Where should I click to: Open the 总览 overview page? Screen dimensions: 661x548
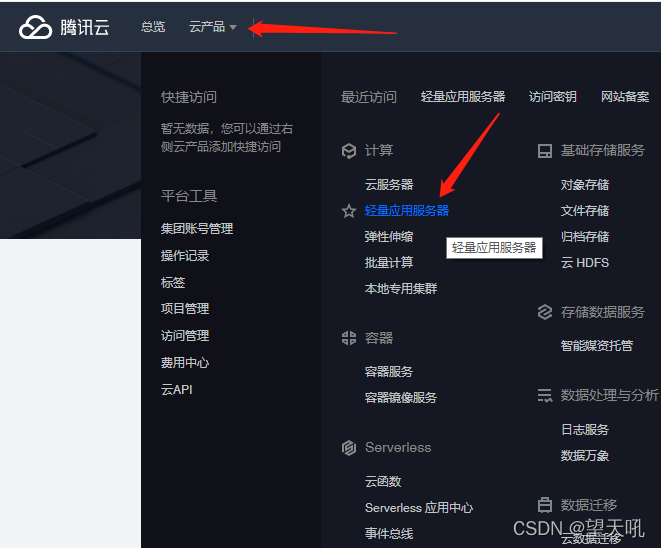[153, 27]
